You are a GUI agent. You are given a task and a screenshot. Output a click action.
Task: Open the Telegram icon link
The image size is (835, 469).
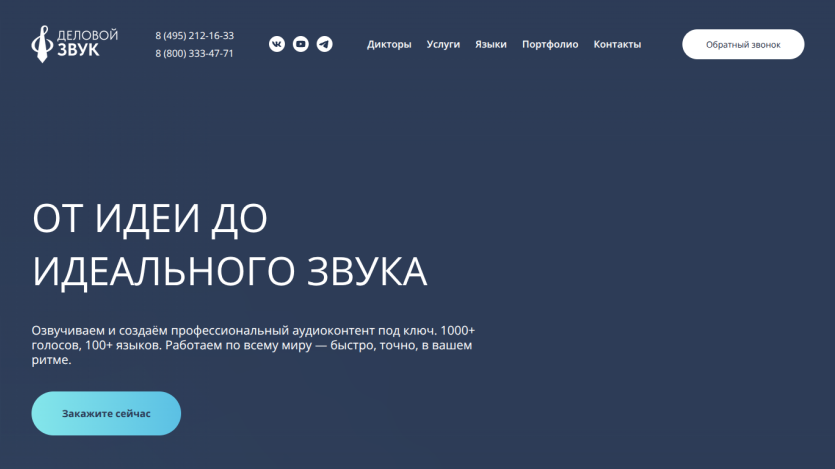pyautogui.click(x=324, y=44)
